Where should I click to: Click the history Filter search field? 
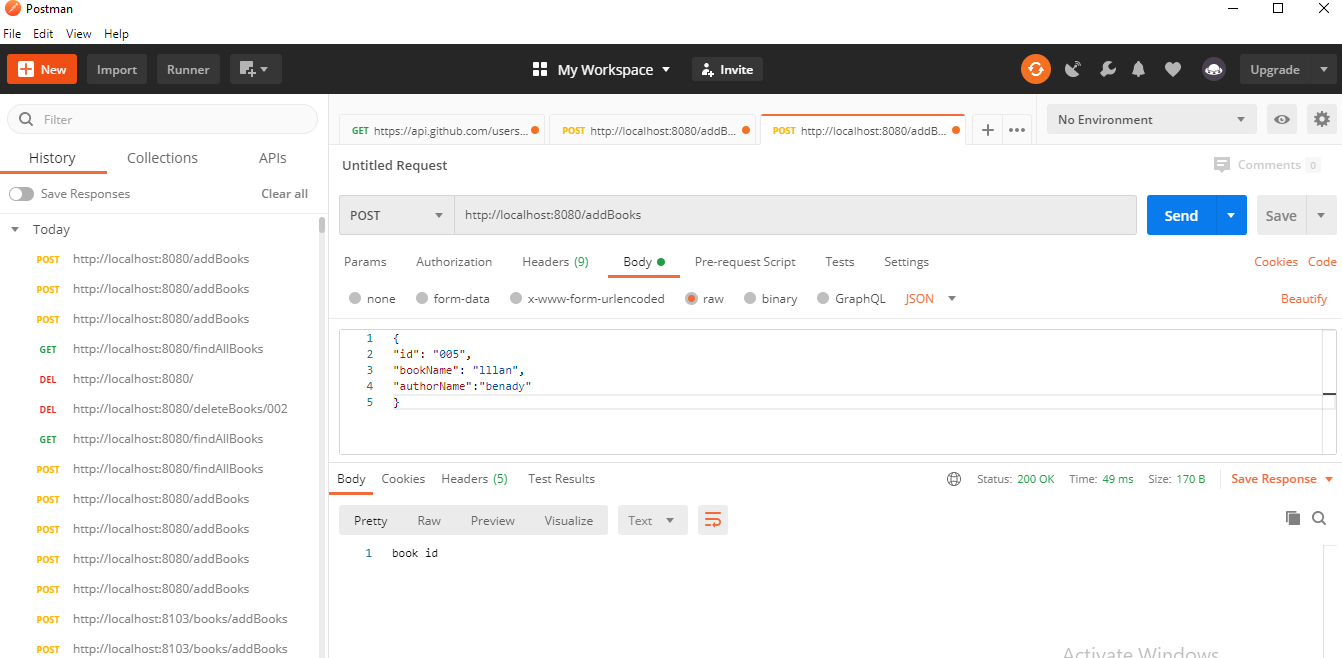coord(163,119)
